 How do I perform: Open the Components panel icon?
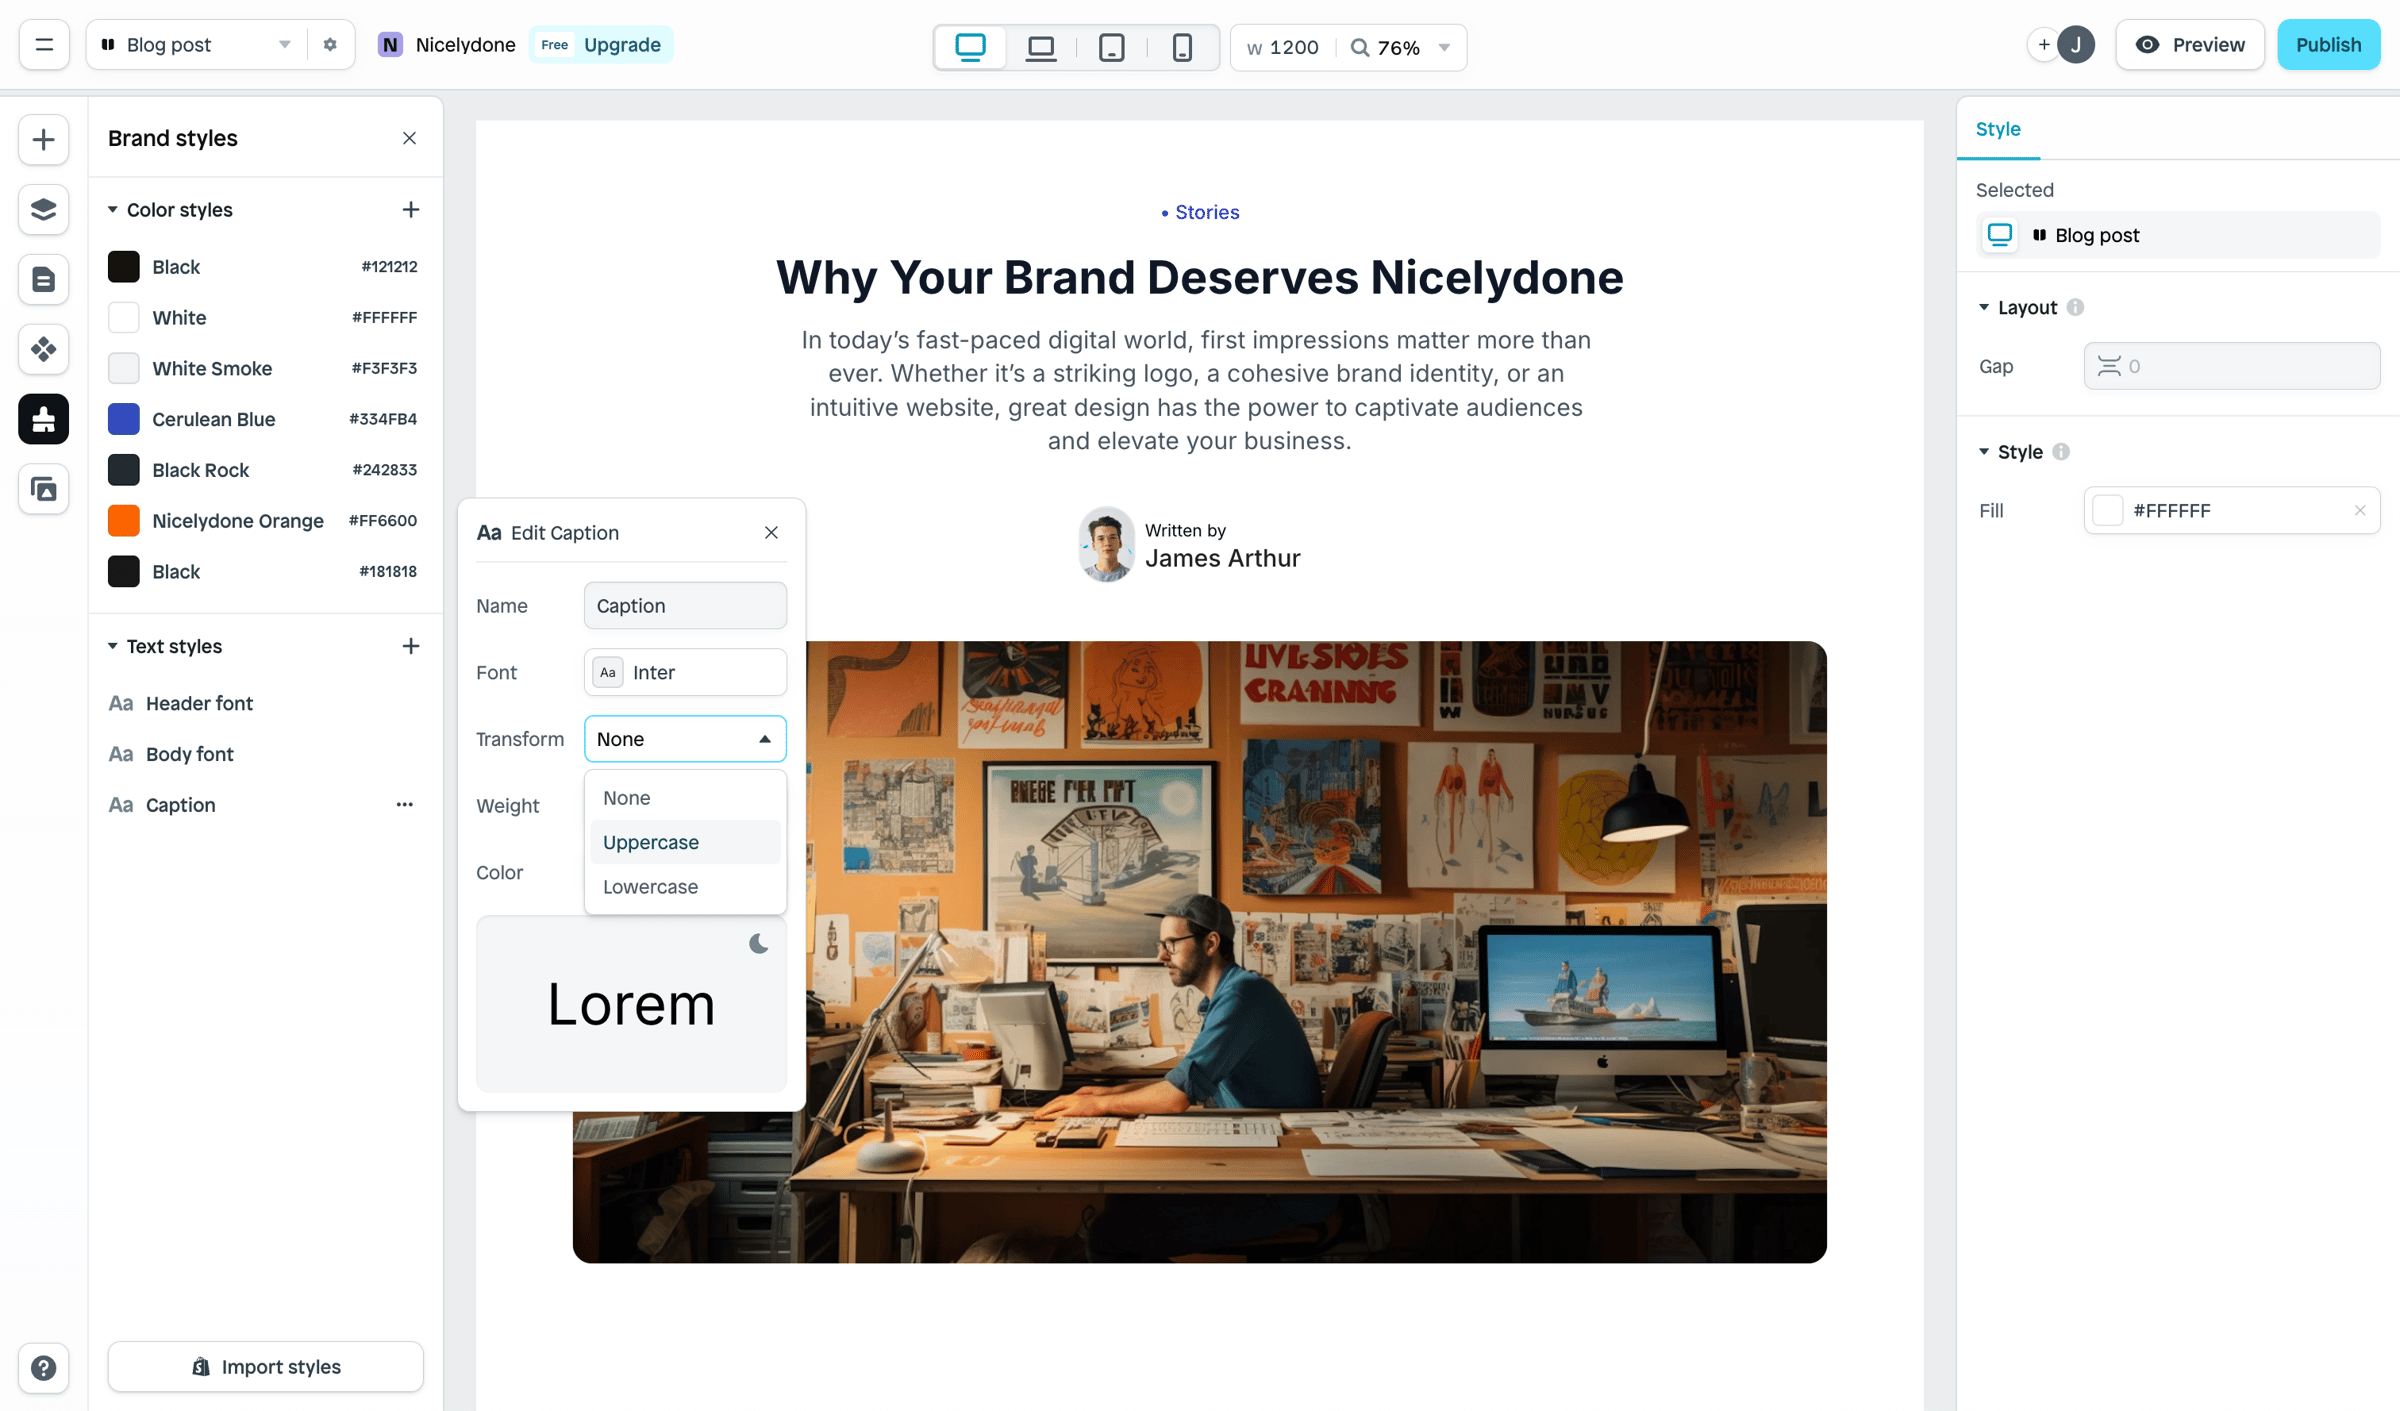coord(43,349)
